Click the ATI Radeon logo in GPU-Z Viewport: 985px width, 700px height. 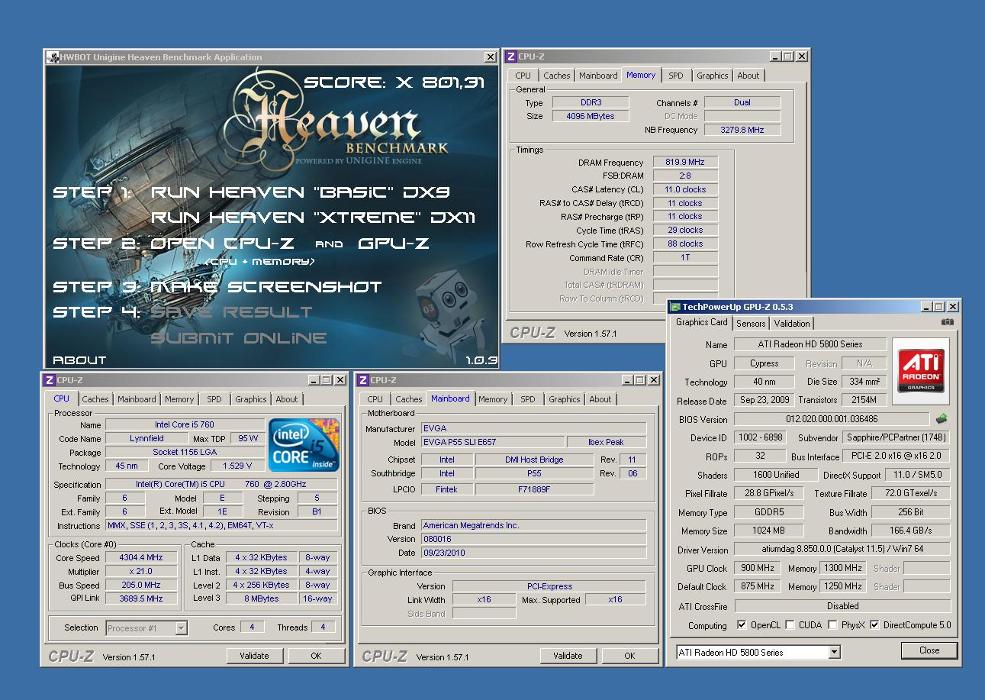(921, 371)
